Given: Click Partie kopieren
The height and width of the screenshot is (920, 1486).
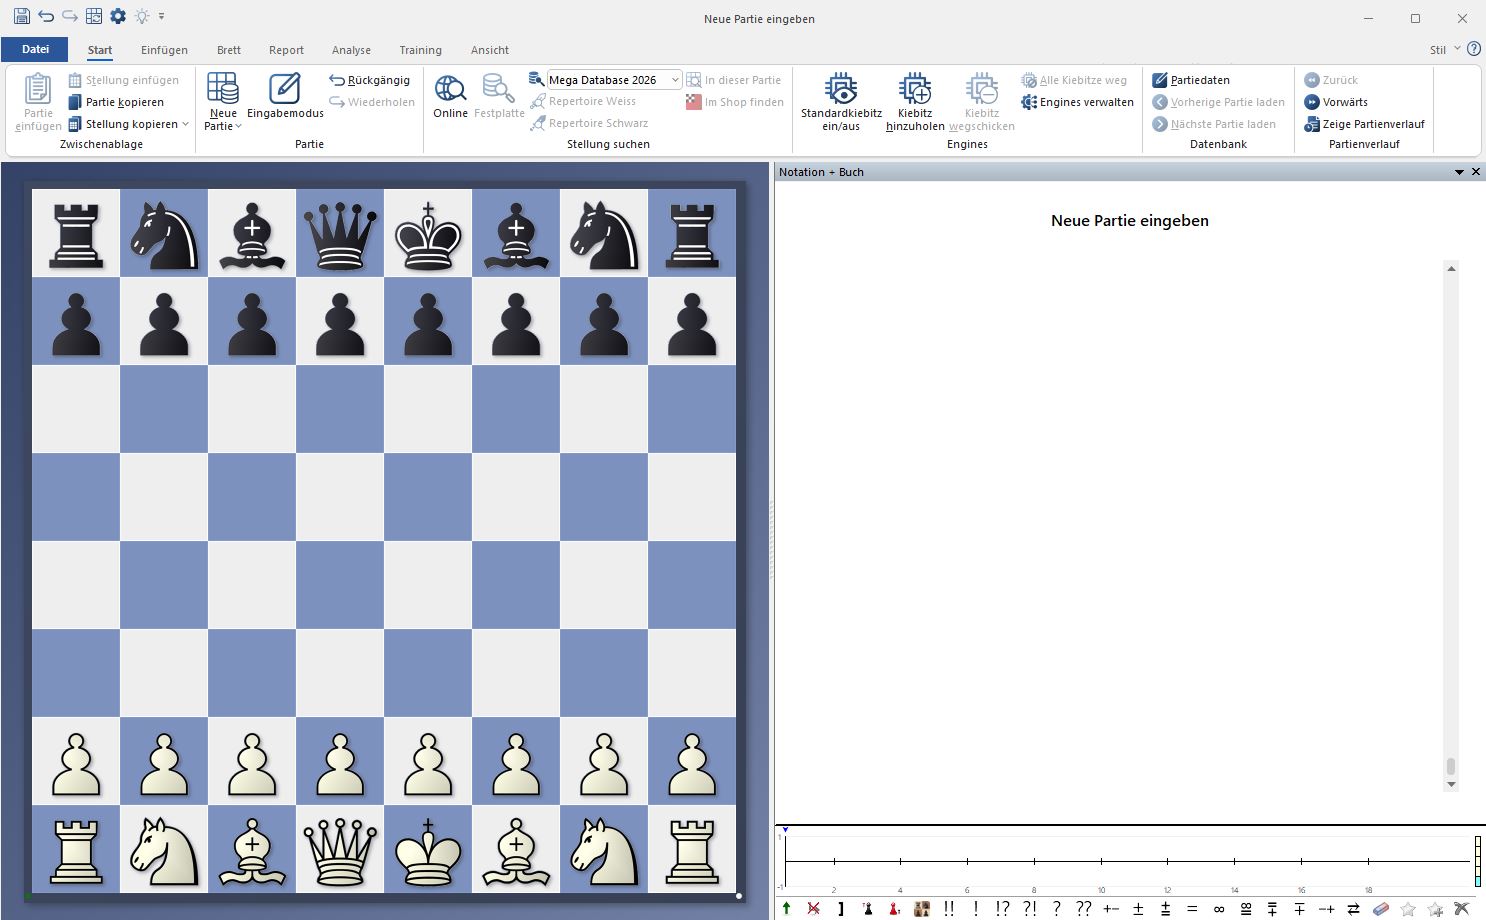Looking at the screenshot, I should pyautogui.click(x=116, y=102).
